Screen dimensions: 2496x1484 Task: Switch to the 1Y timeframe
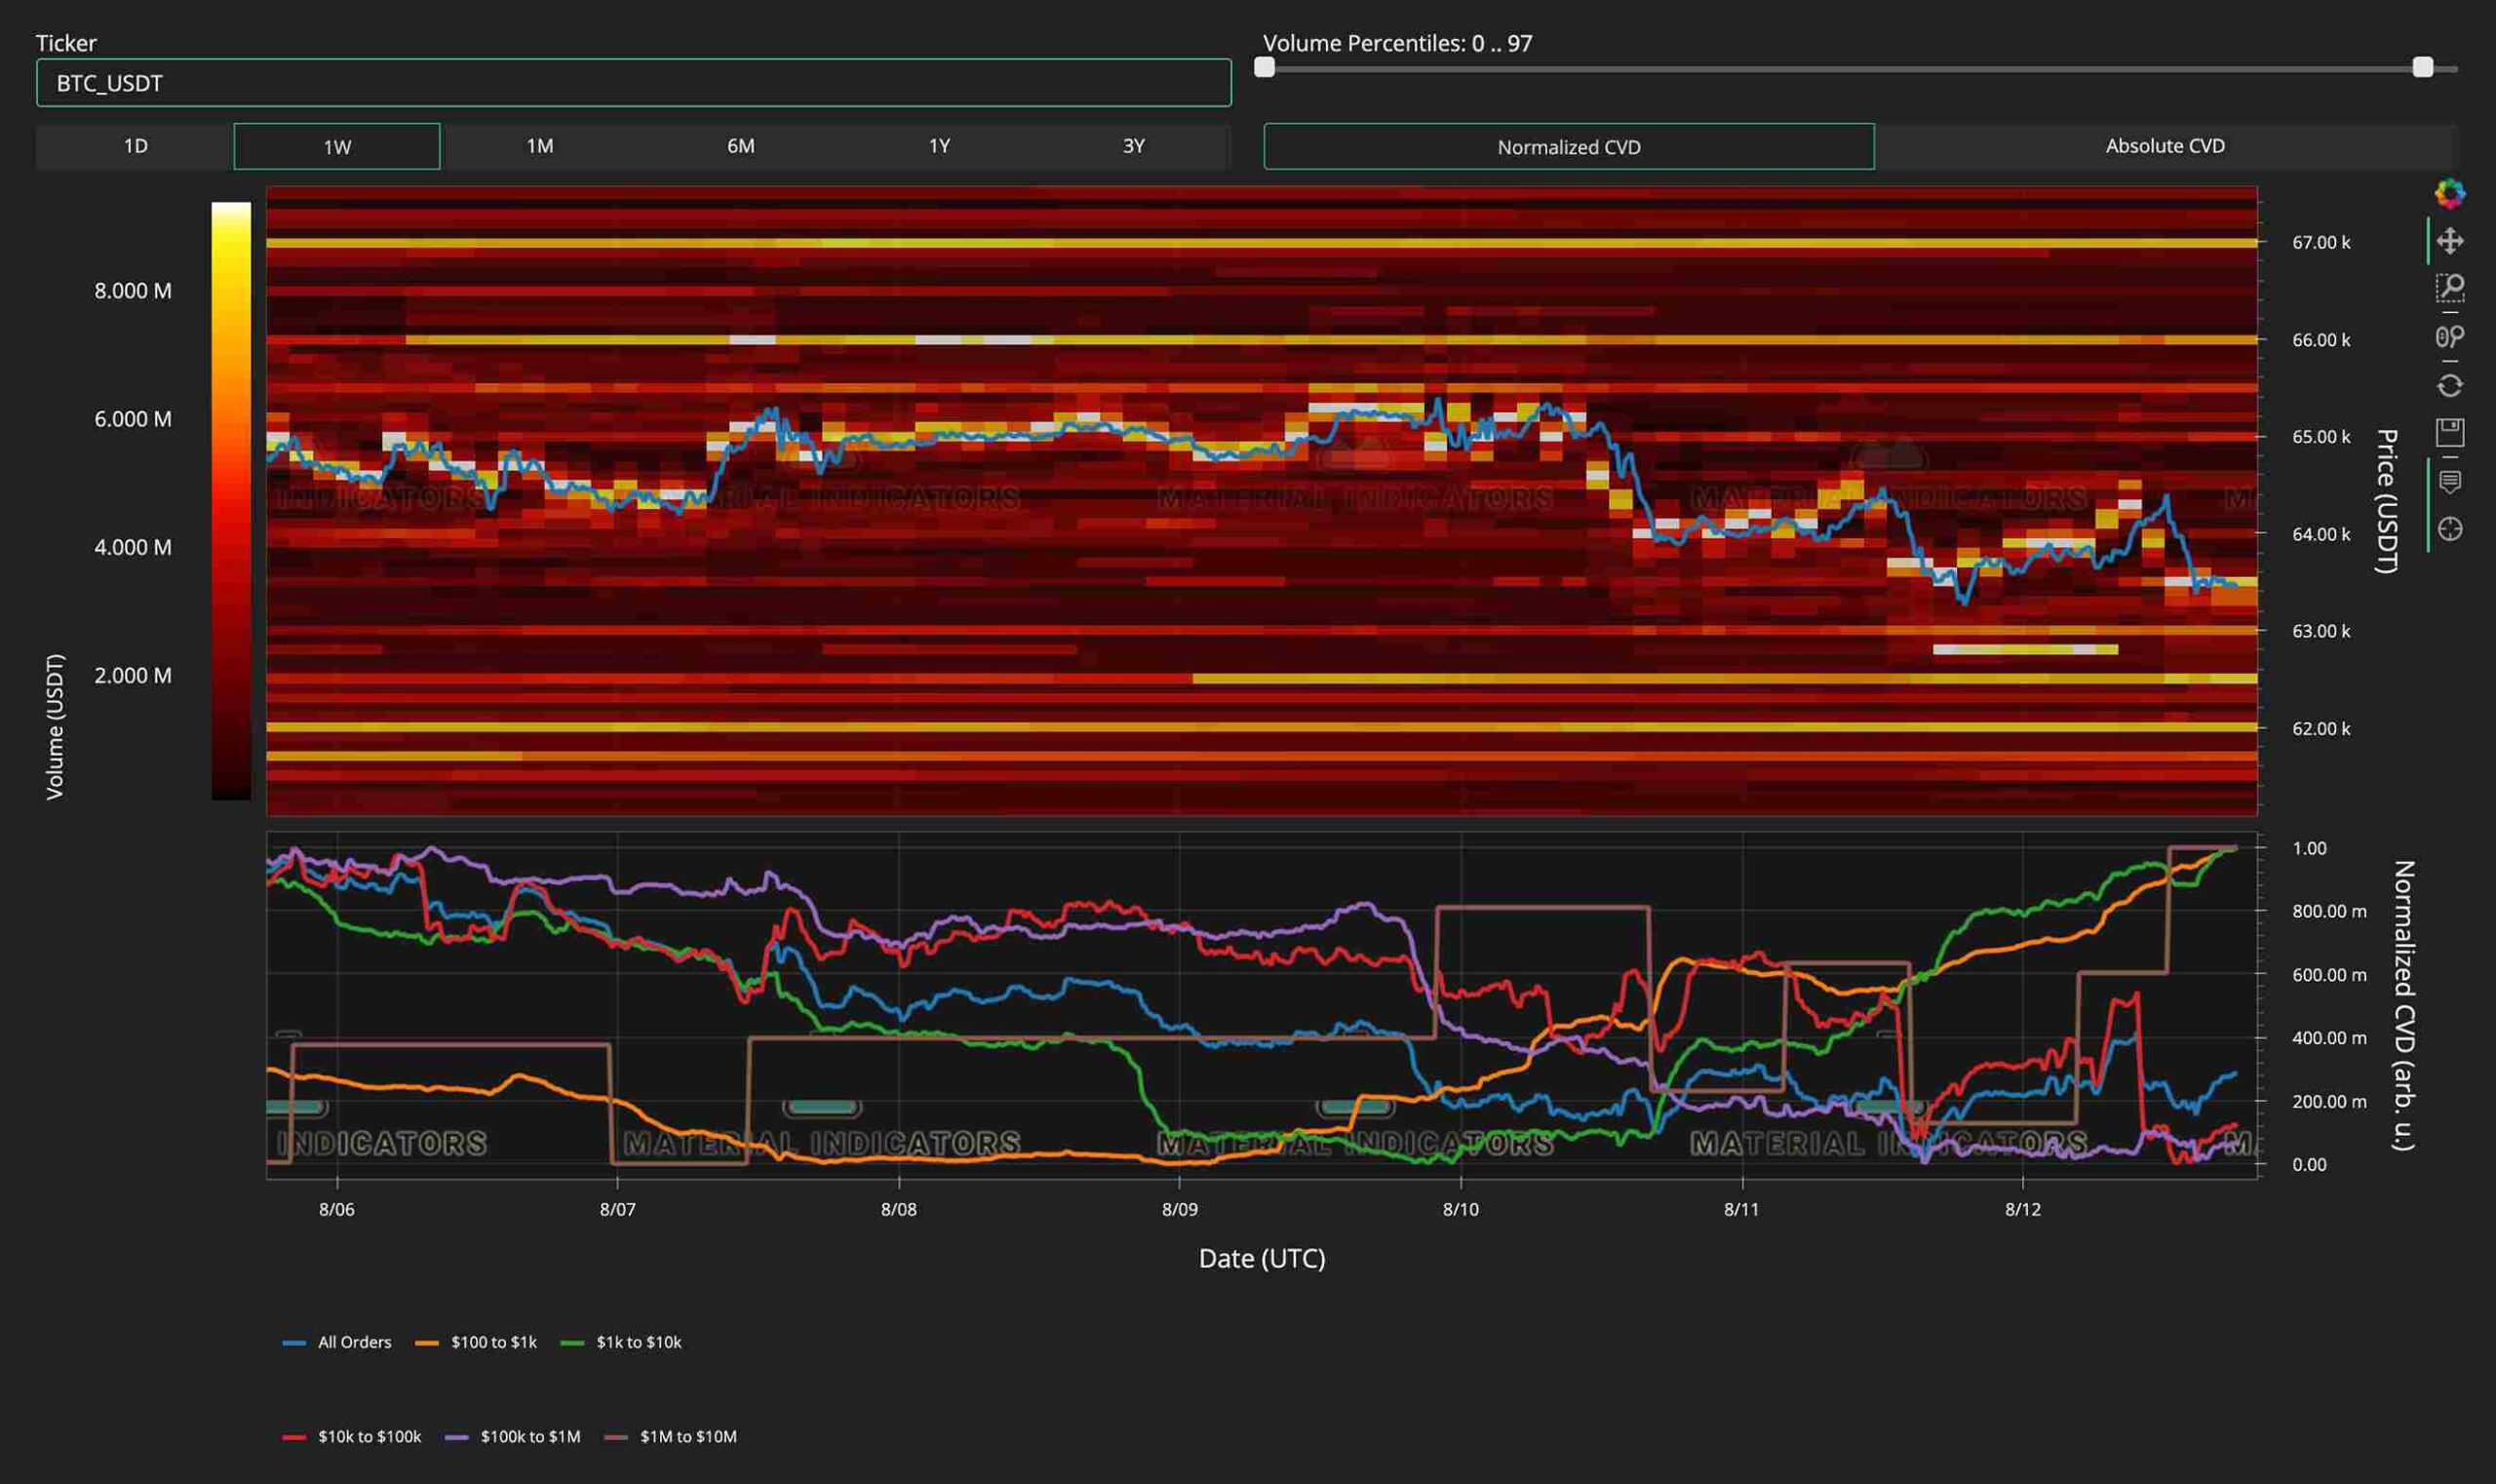pos(939,146)
